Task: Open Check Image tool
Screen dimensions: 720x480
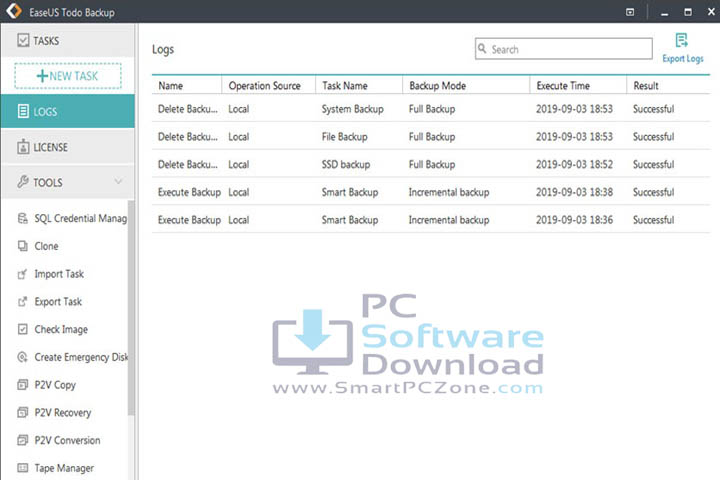Action: (61, 329)
